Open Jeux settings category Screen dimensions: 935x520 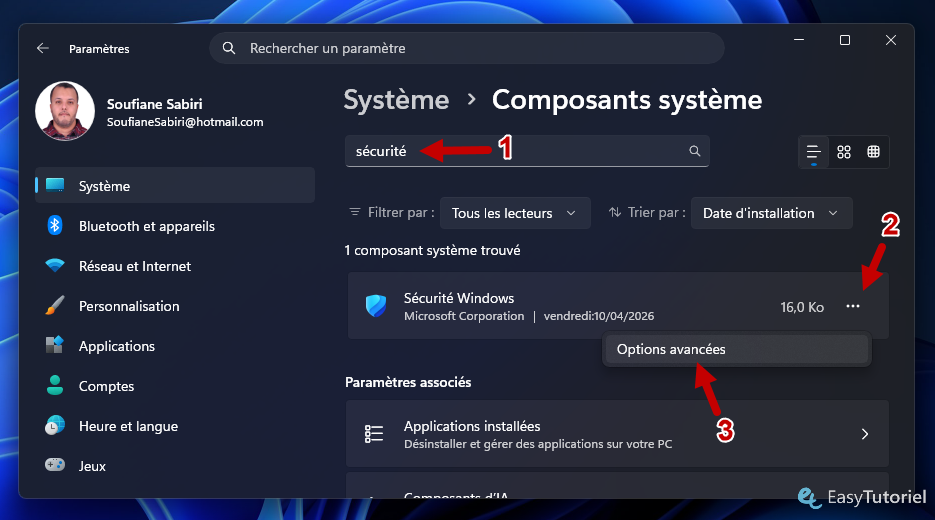(x=175, y=466)
